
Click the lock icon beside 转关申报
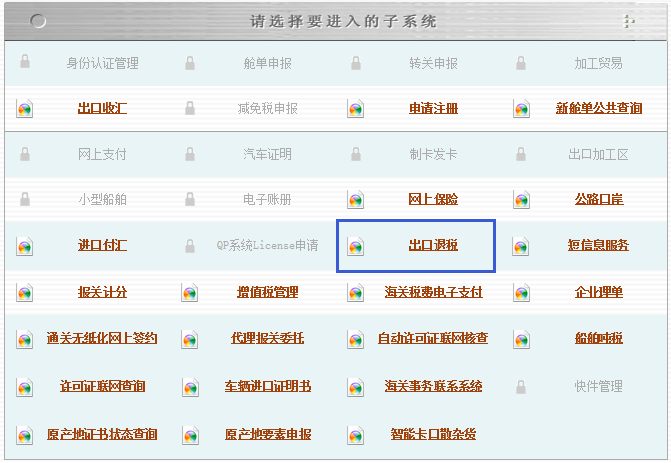pos(356,63)
